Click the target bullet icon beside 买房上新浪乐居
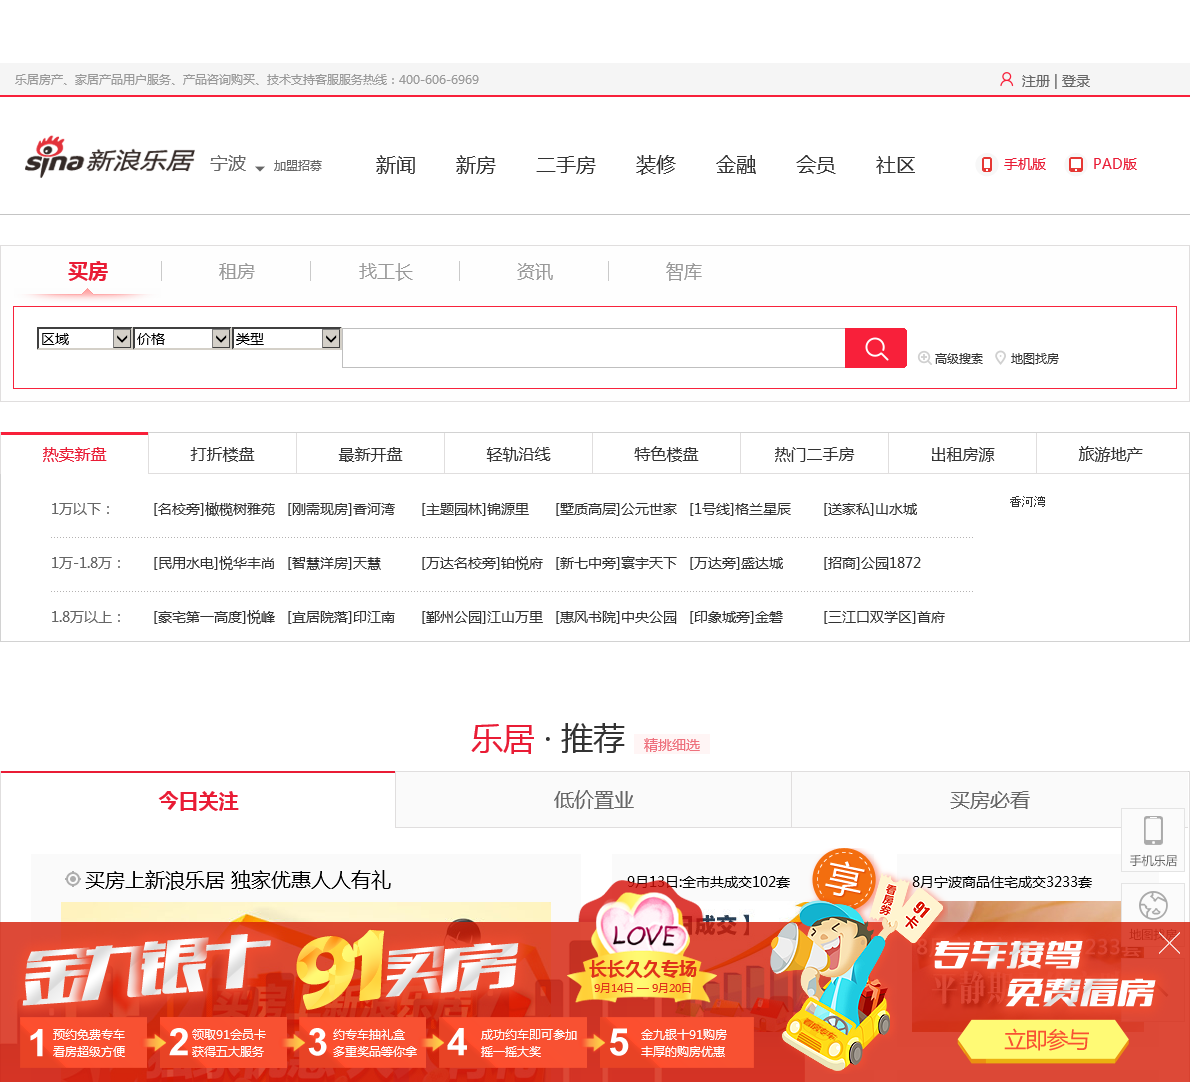This screenshot has height=1082, width=1190. click(73, 879)
